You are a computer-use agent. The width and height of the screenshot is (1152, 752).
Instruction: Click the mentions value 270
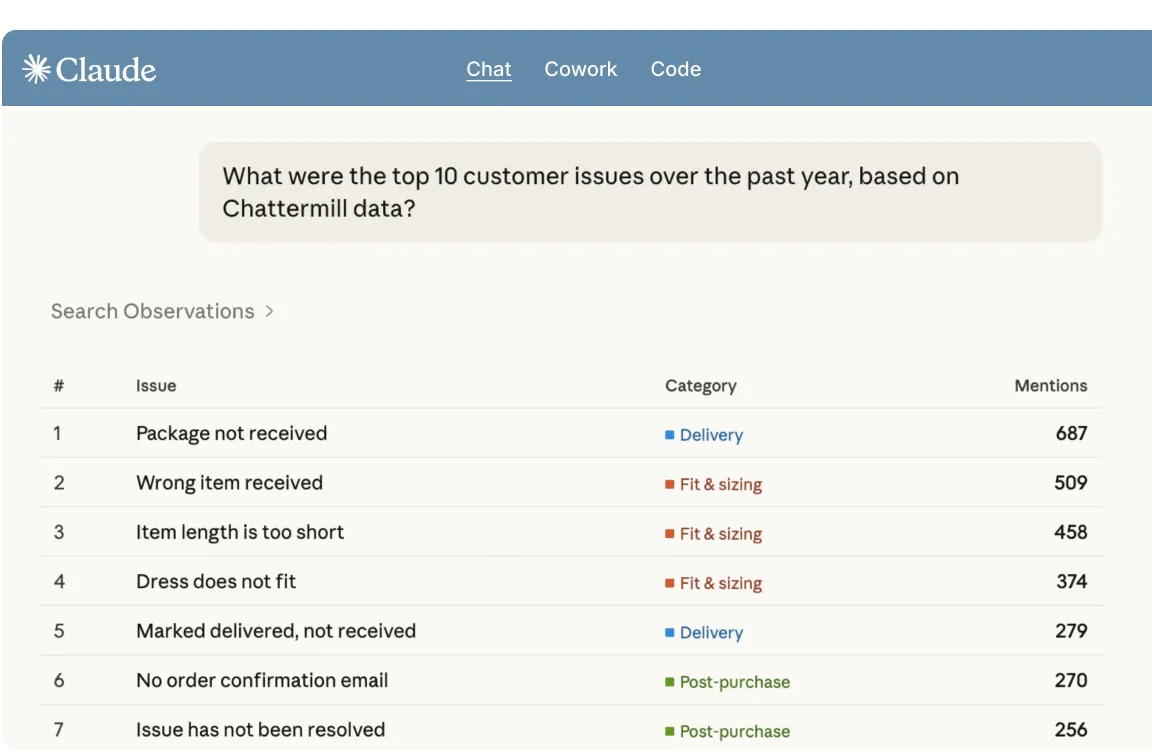coord(1071,680)
